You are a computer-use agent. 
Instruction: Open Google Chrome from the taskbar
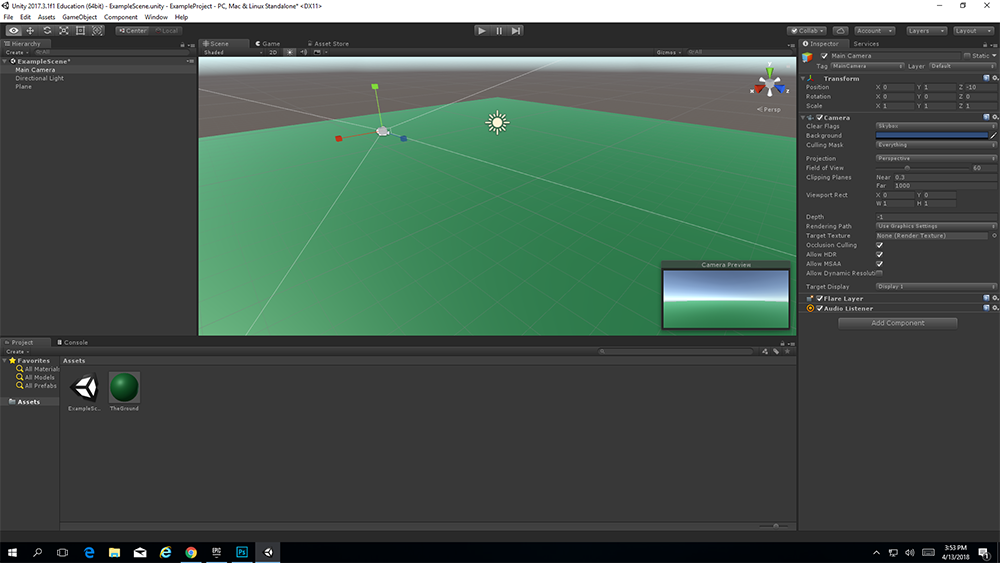[x=191, y=552]
